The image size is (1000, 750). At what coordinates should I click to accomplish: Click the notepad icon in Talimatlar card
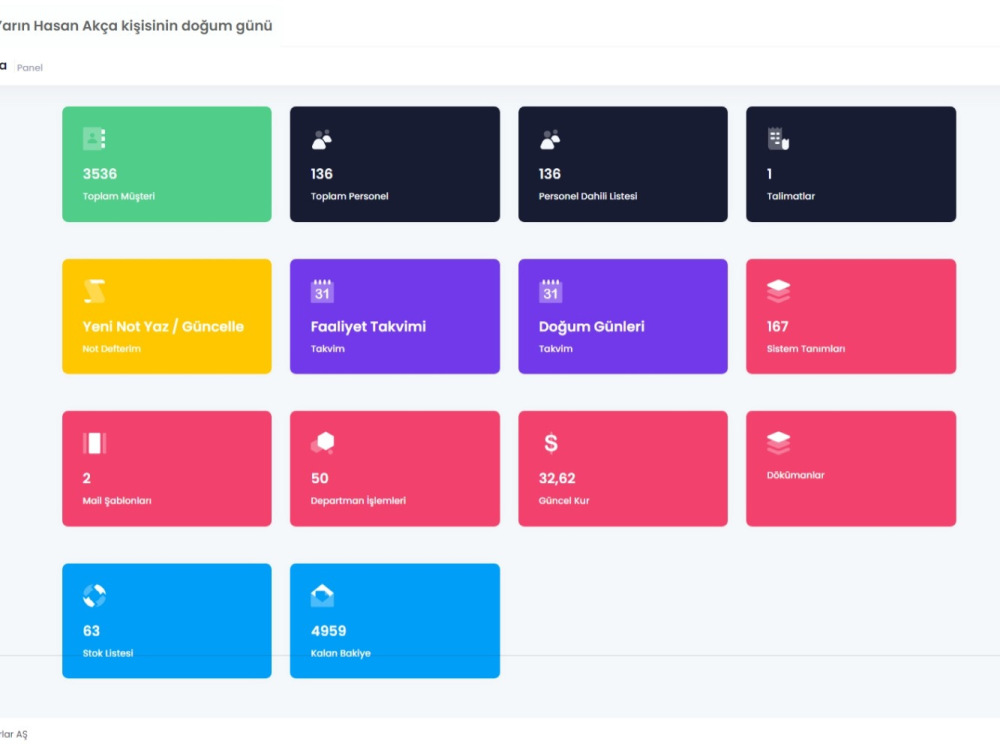(778, 138)
